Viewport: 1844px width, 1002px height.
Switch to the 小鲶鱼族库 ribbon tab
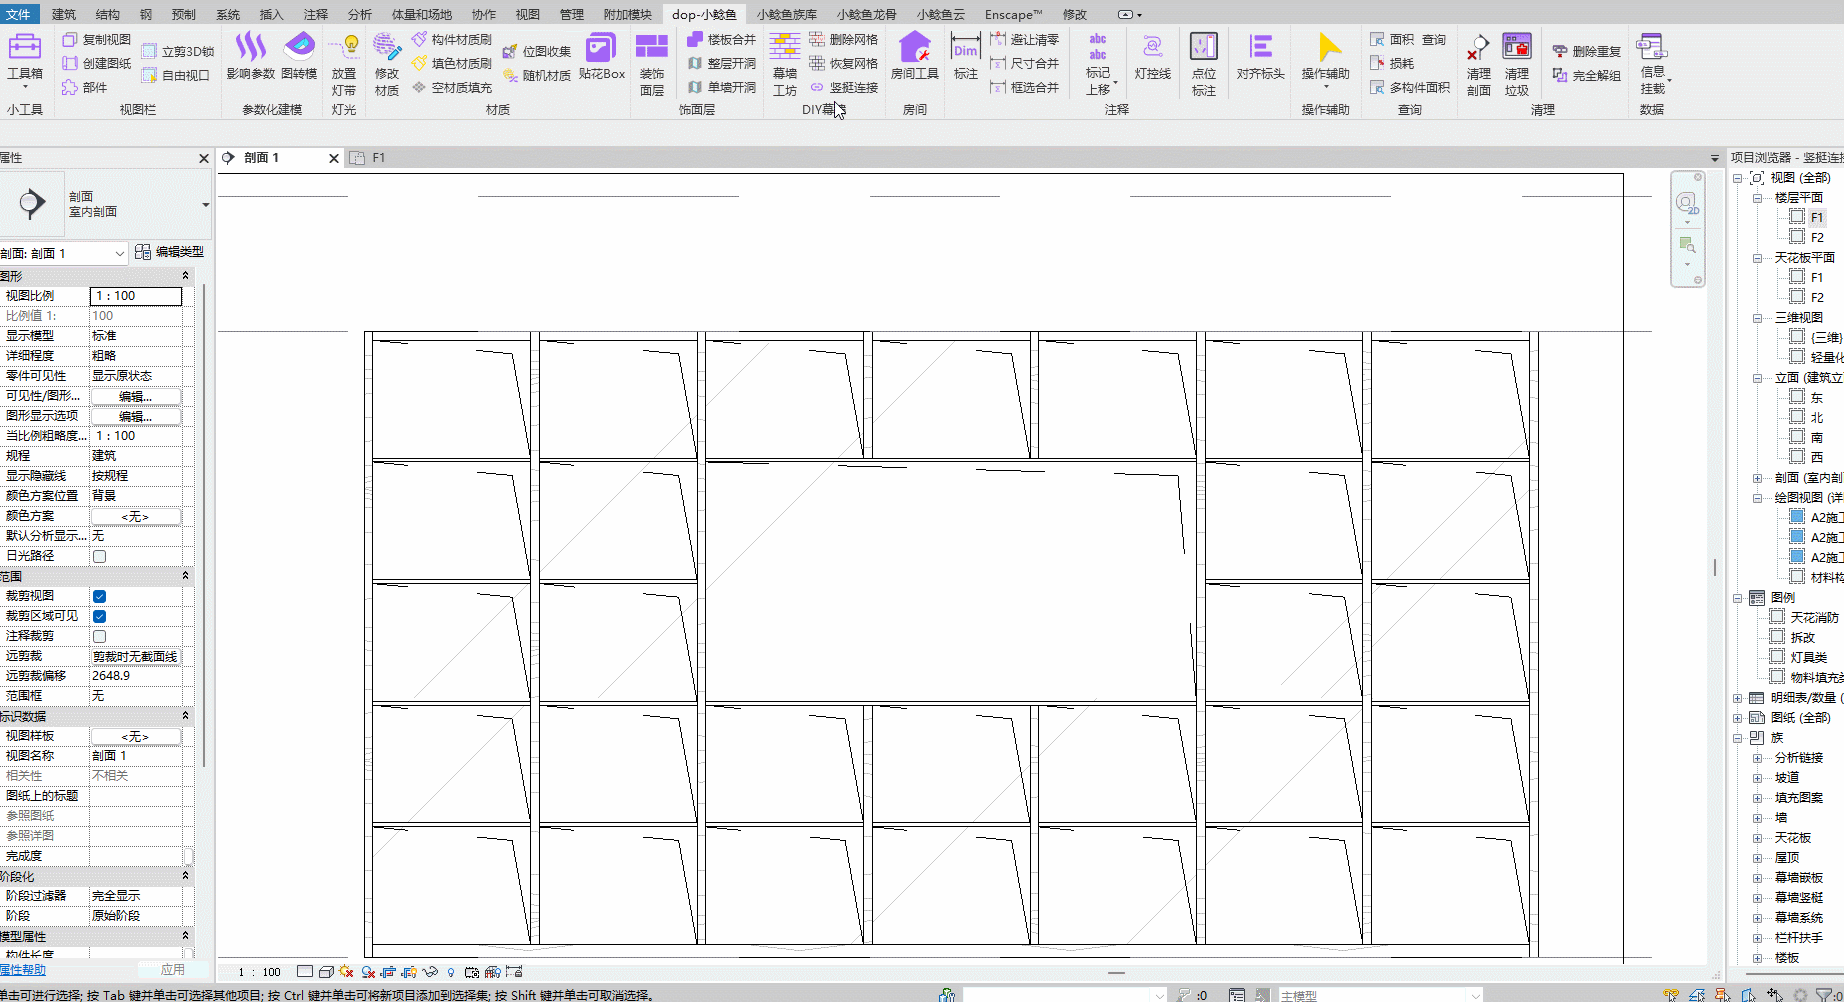786,14
